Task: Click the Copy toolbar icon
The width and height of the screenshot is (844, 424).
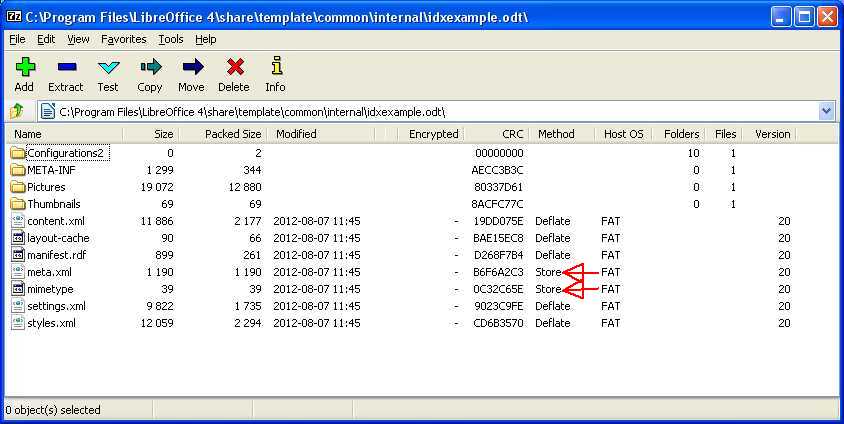Action: pos(150,68)
